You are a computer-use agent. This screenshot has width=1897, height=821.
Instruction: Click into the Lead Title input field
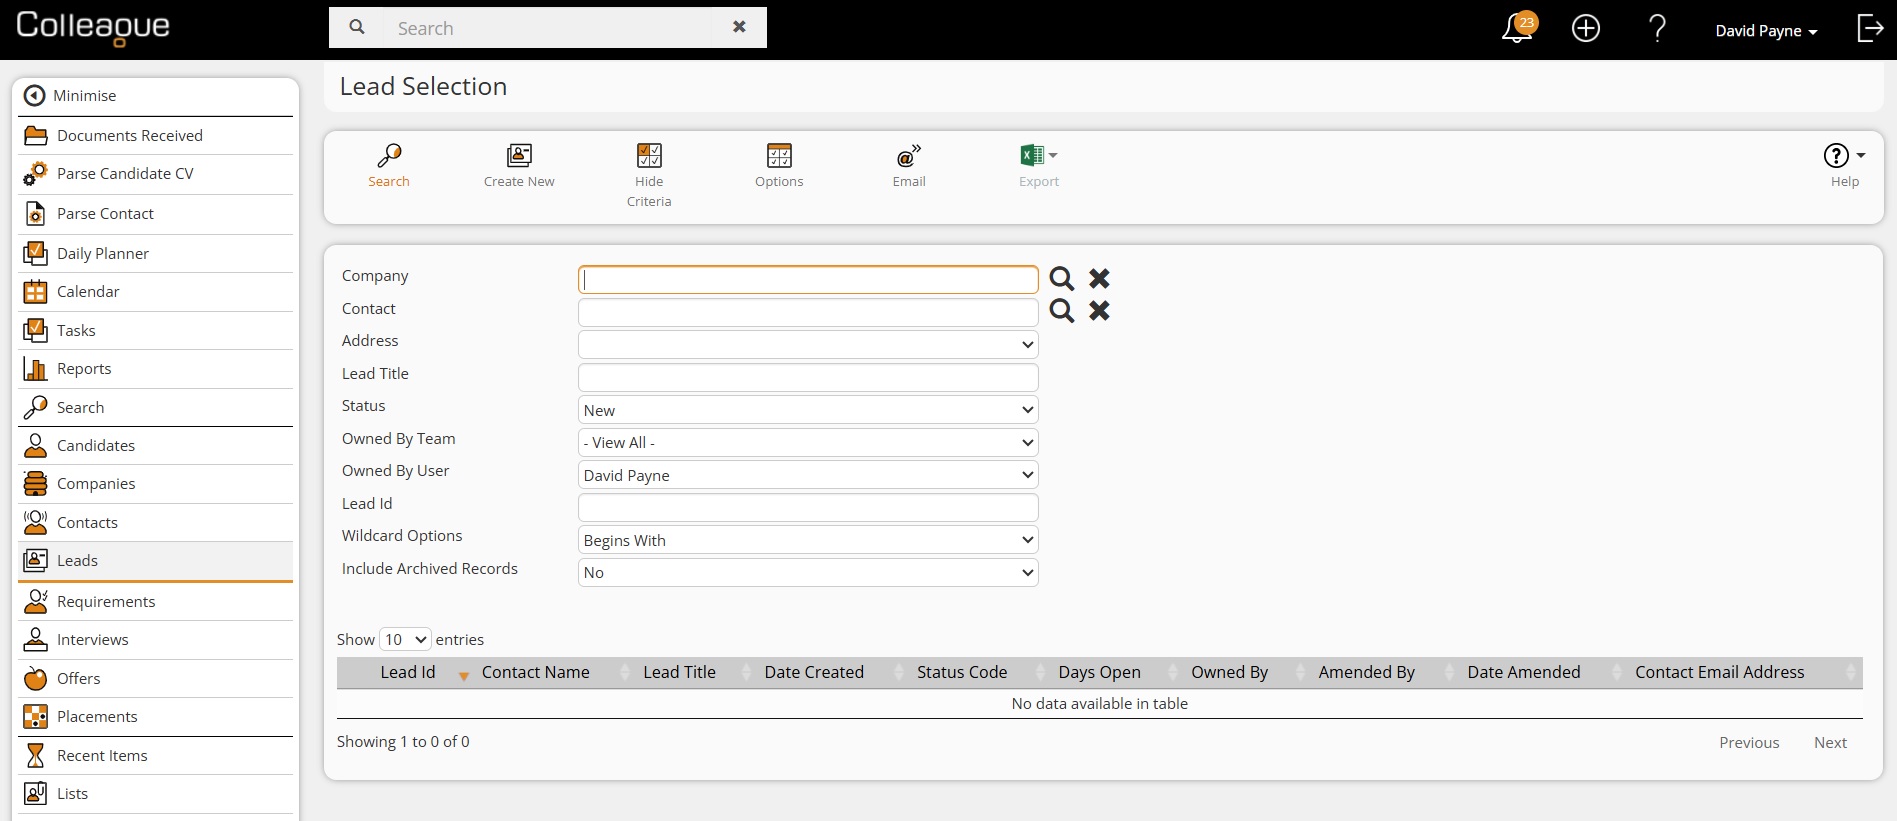click(x=808, y=377)
